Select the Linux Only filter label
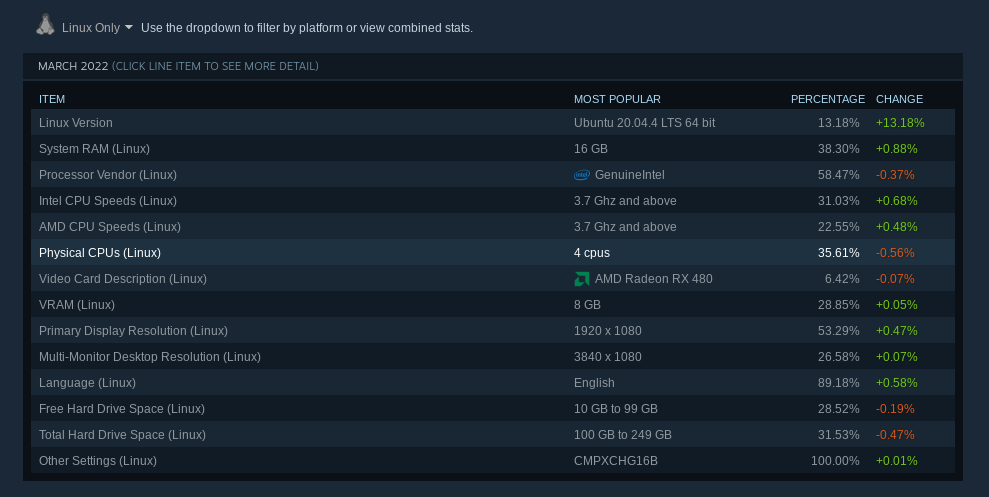This screenshot has width=989, height=497. pos(91,28)
